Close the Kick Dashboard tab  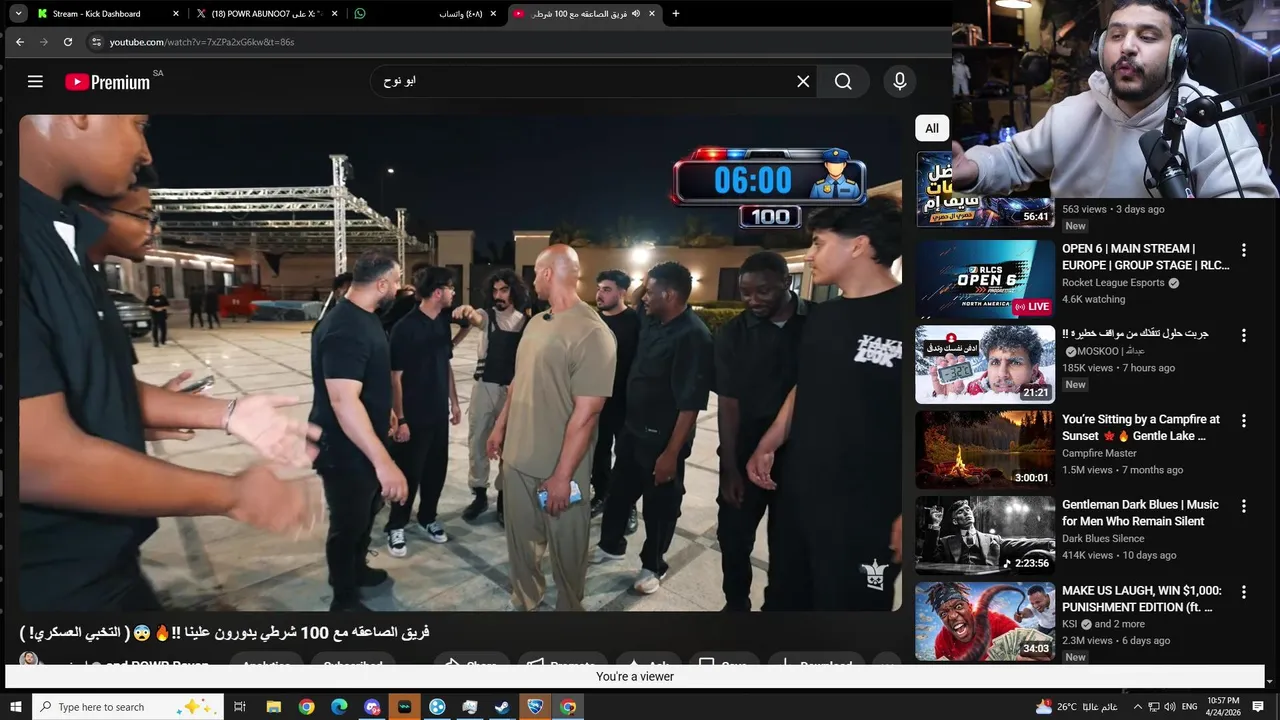(x=176, y=14)
